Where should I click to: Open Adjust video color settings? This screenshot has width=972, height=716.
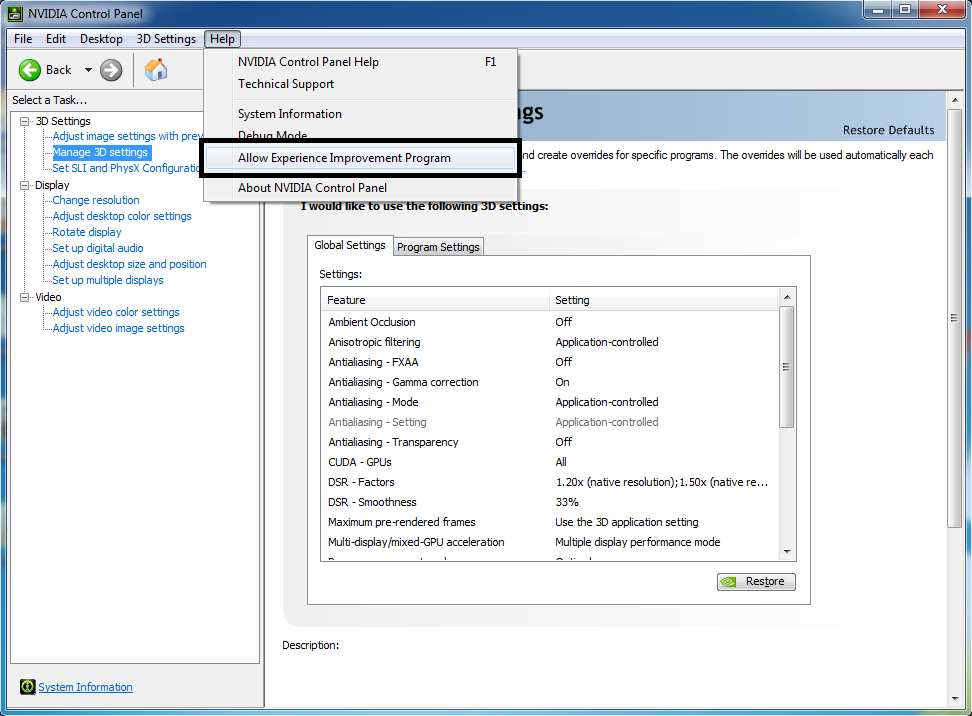coord(116,312)
